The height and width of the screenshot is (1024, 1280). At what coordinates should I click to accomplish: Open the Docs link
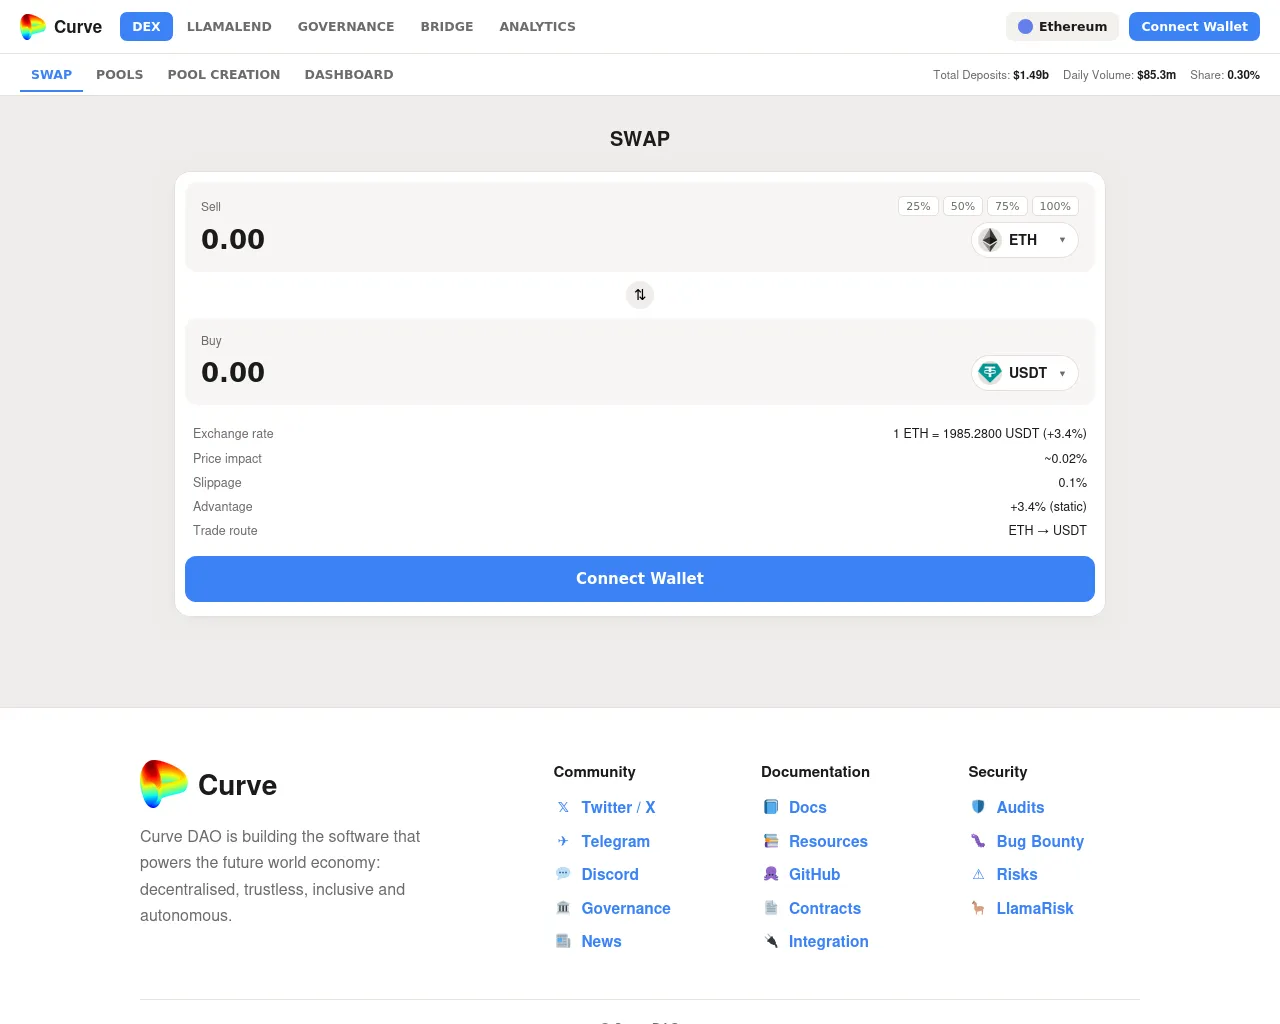click(x=808, y=807)
